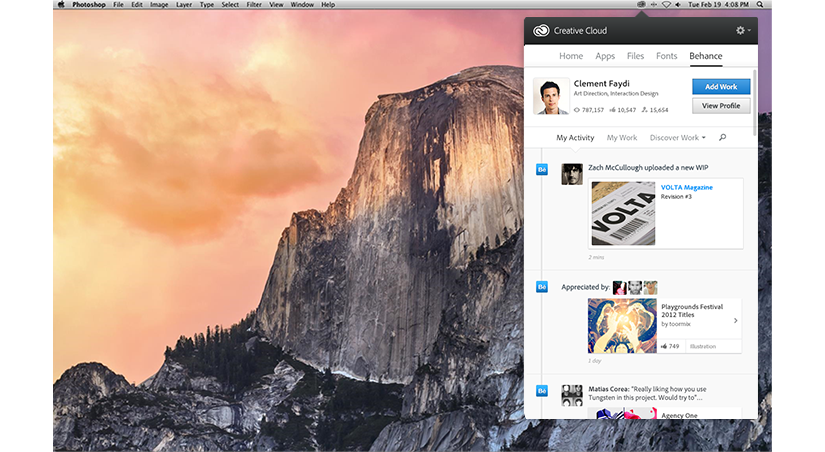Open the Photoshop application menu
The width and height of the screenshot is (825, 452).
click(89, 4)
